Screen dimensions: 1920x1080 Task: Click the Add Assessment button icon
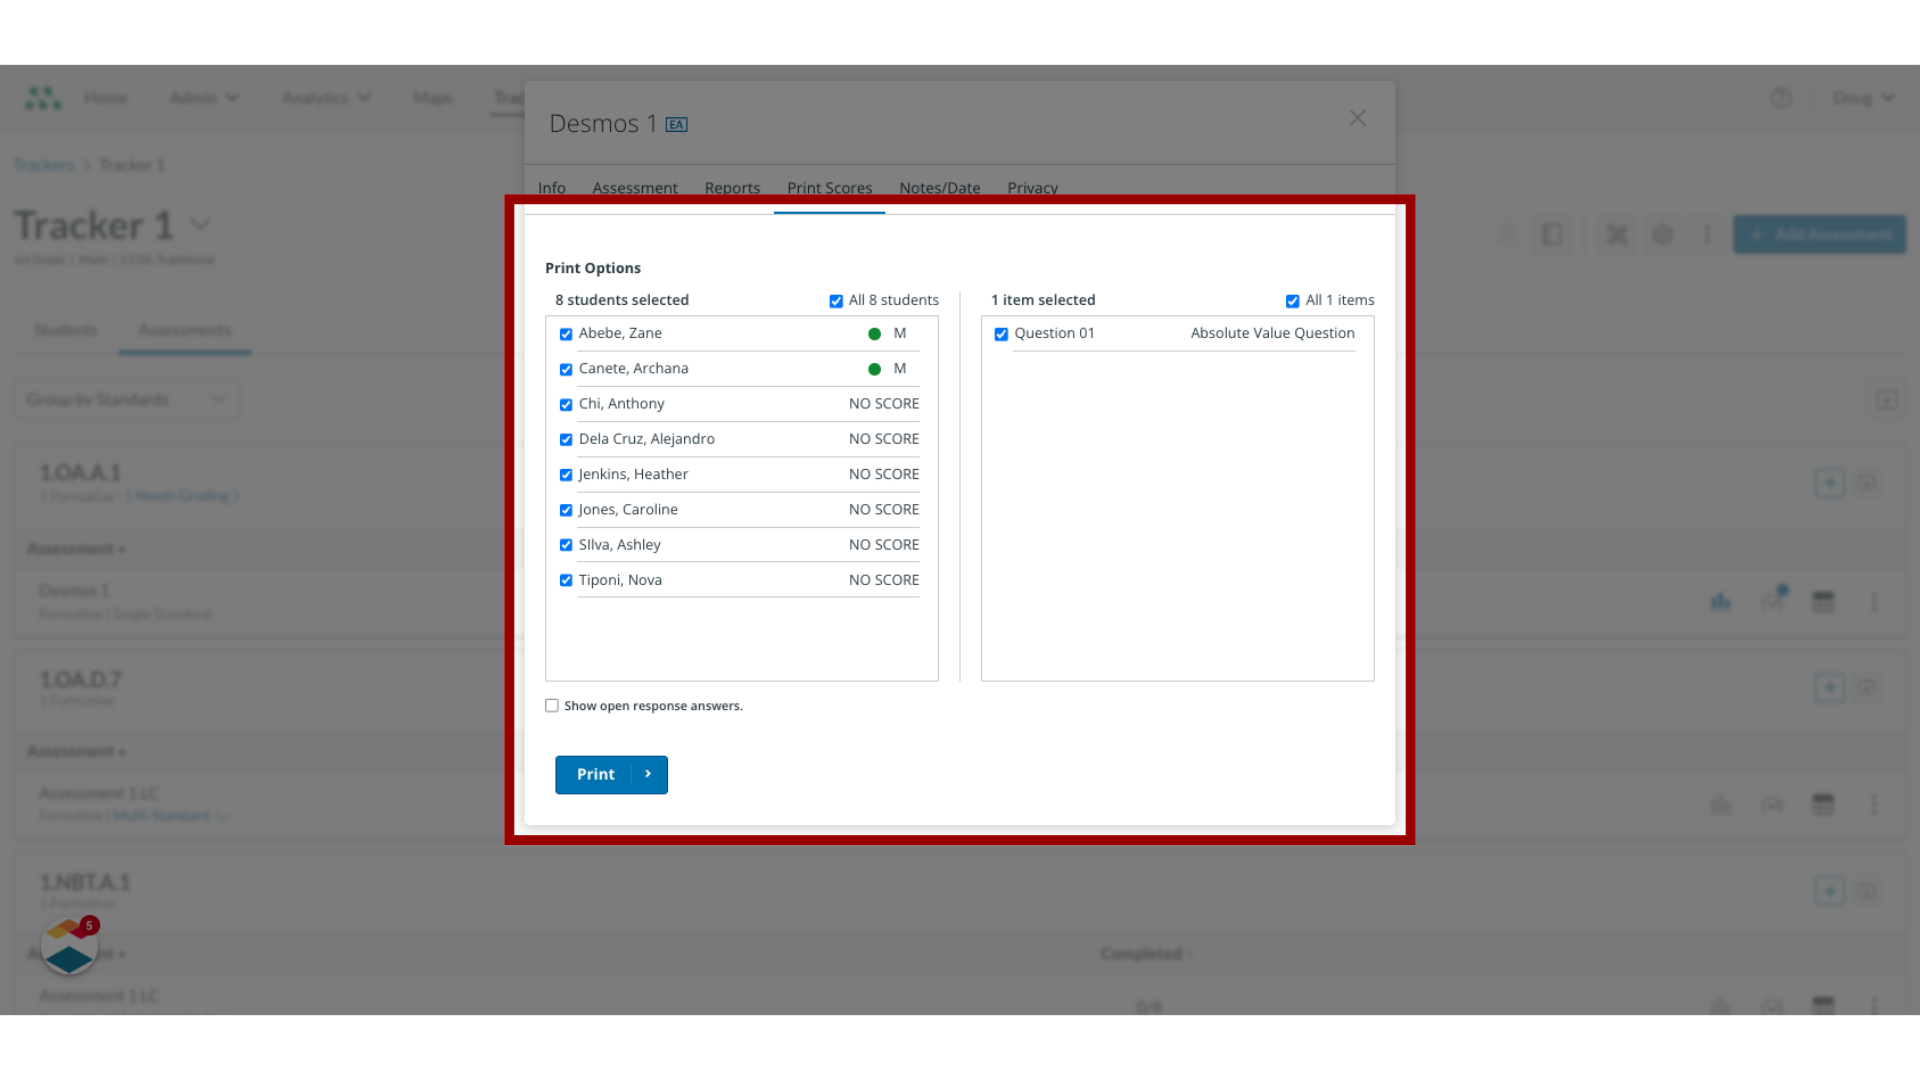(x=1758, y=235)
